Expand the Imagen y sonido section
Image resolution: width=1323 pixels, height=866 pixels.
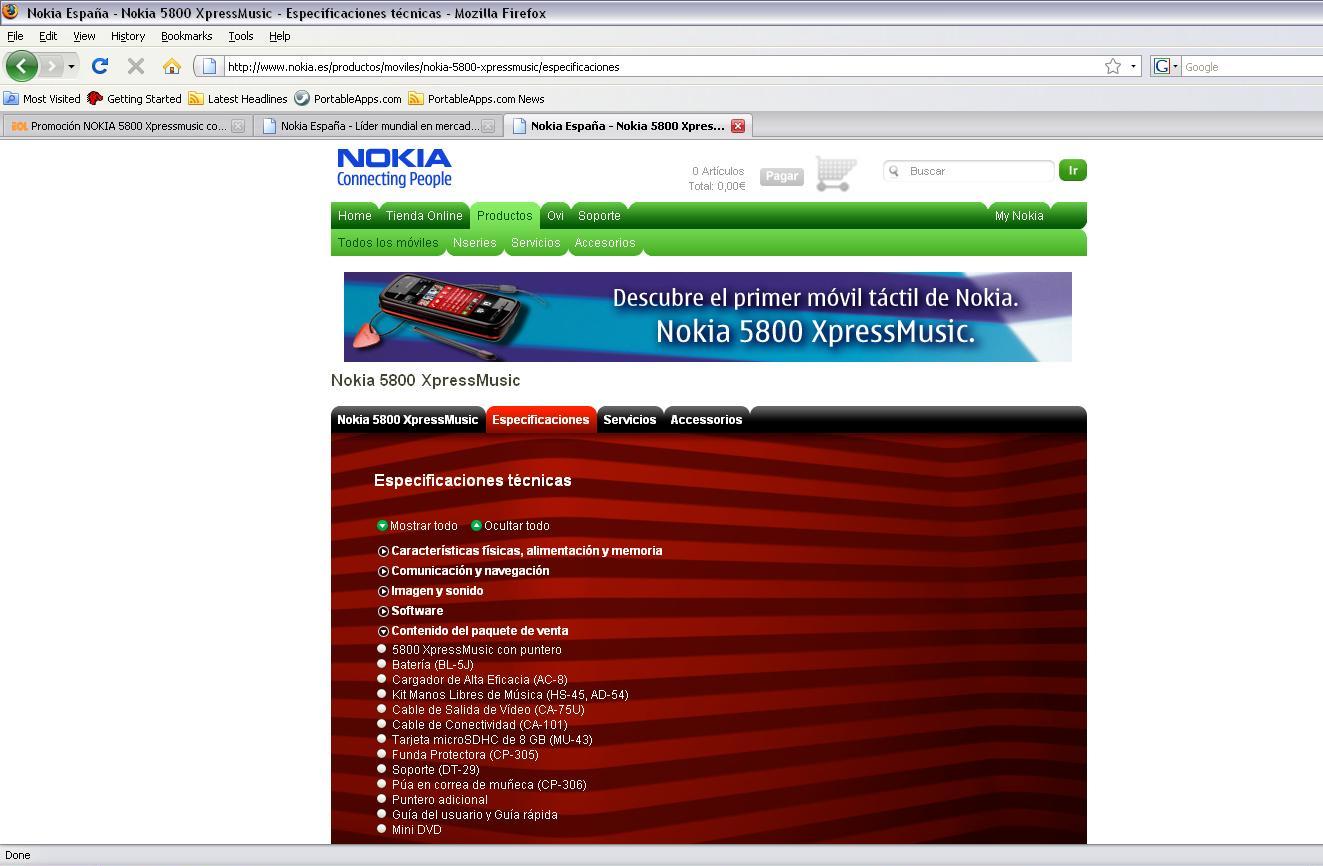pos(431,591)
